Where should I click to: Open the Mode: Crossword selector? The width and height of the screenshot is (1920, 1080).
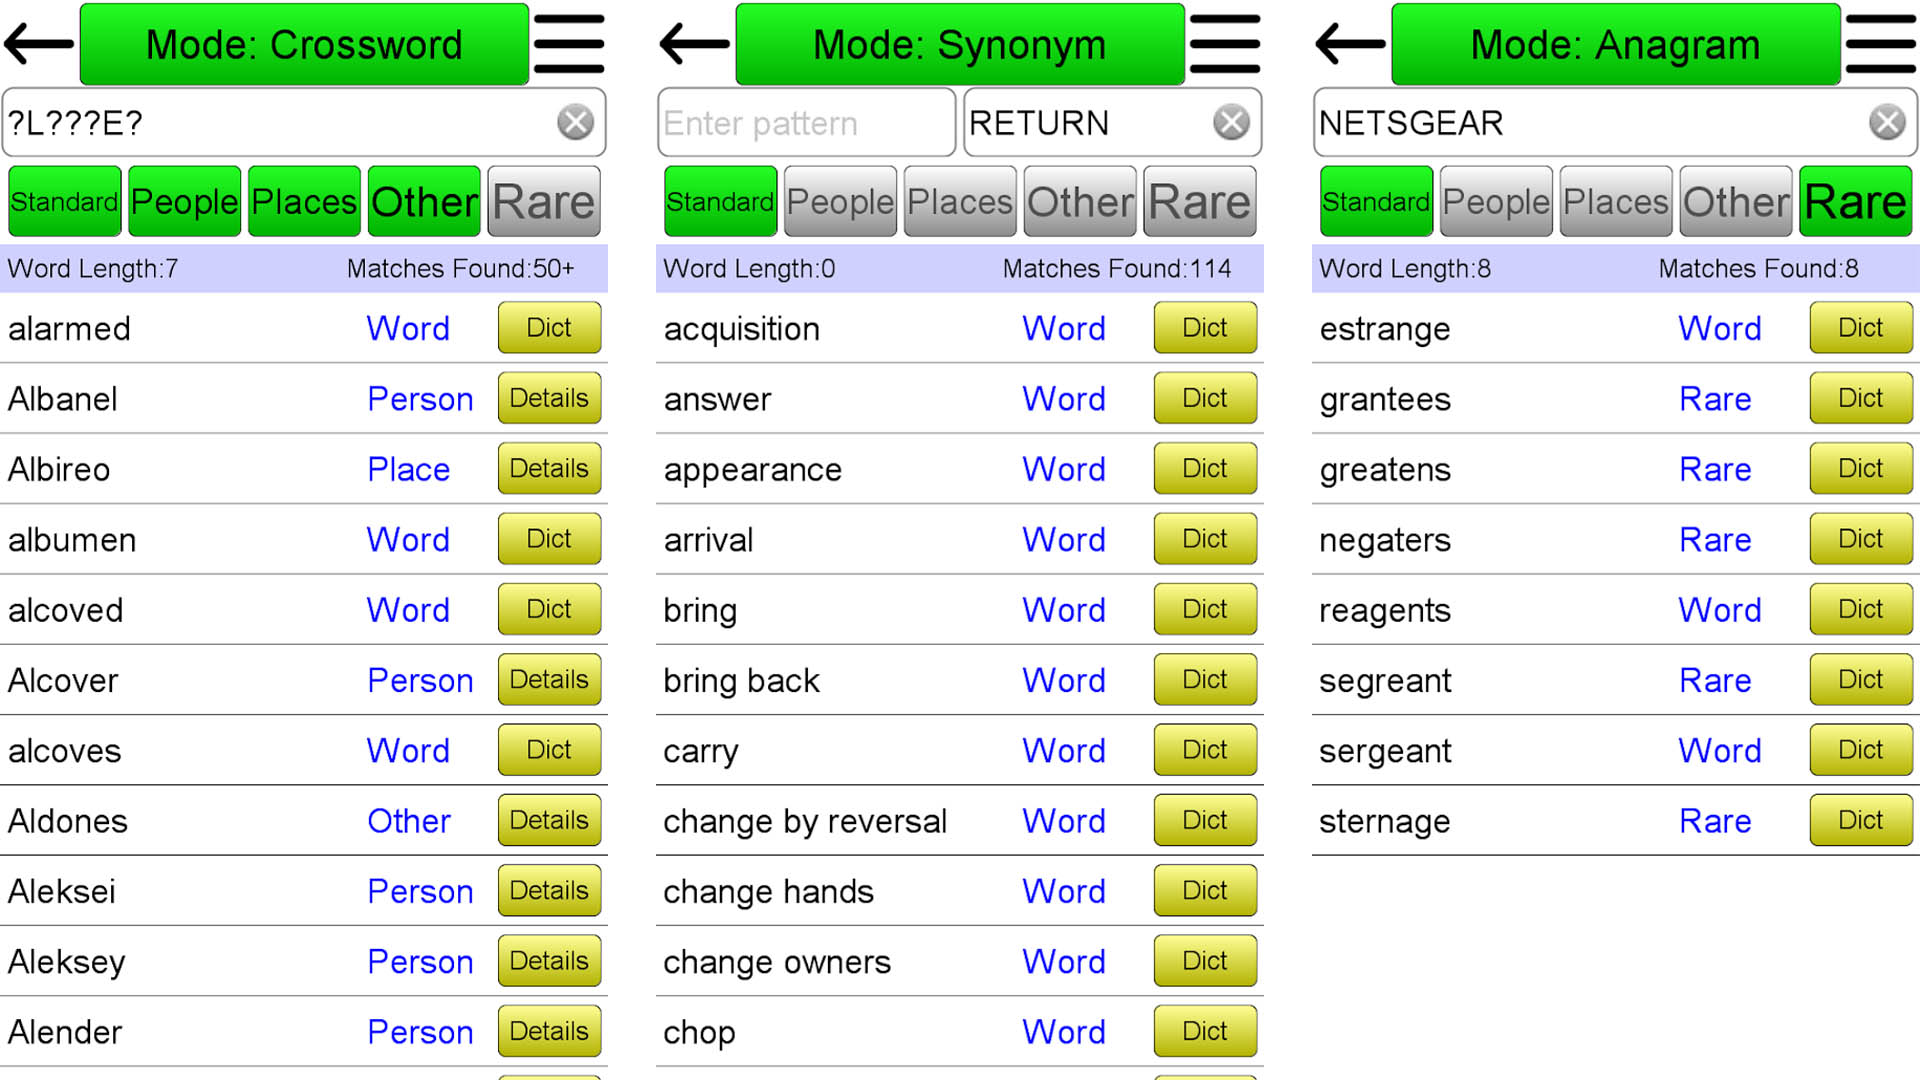[x=304, y=44]
